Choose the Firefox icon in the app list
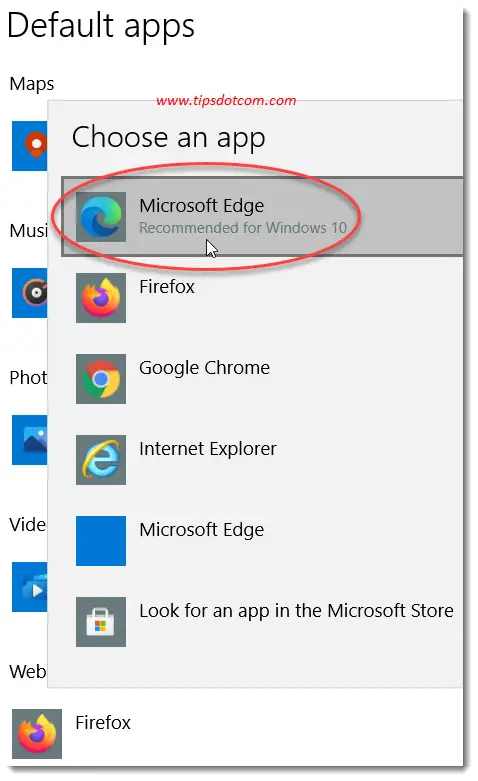Viewport: 478px width, 781px height. click(x=101, y=297)
